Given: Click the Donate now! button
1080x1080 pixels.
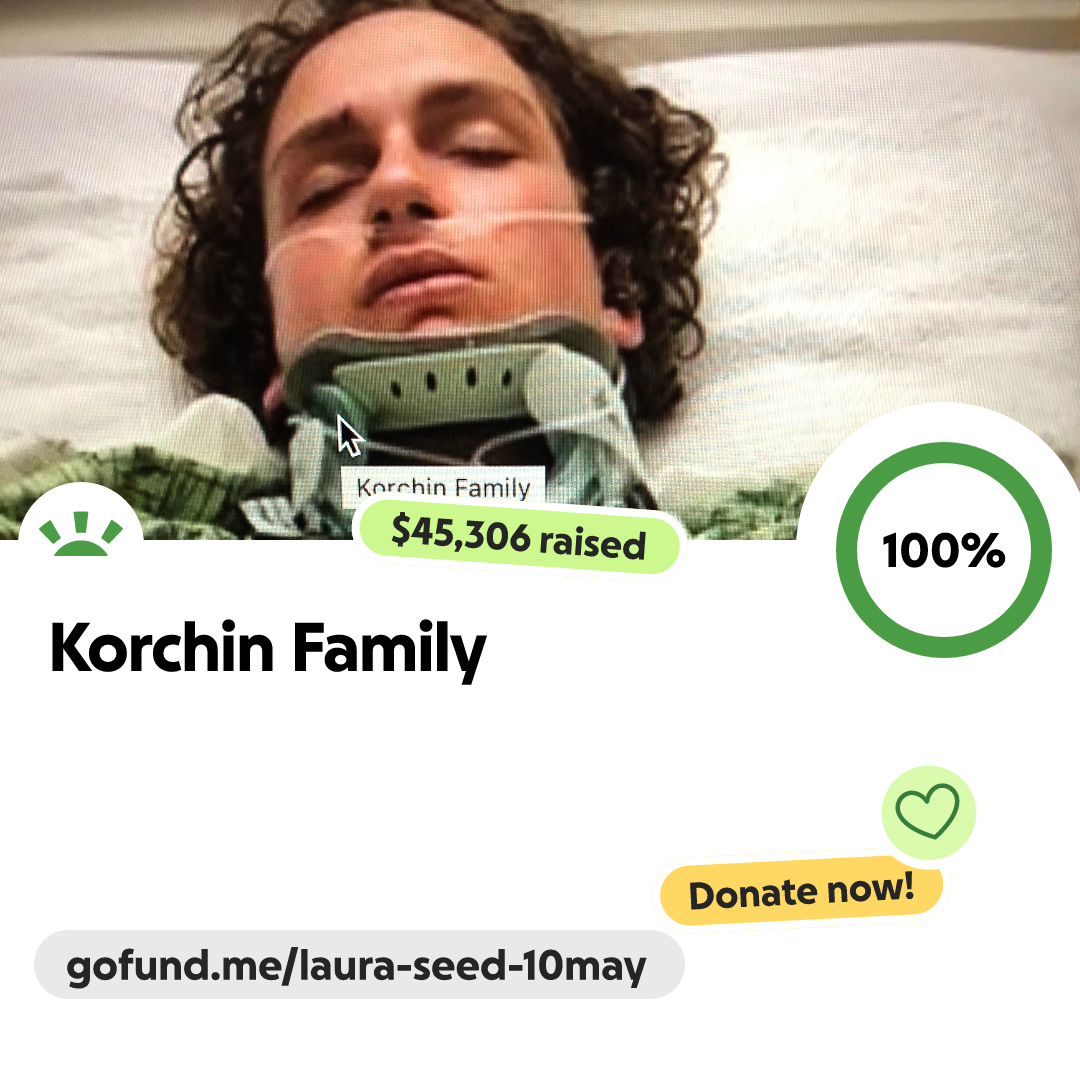Looking at the screenshot, I should coord(801,891).
